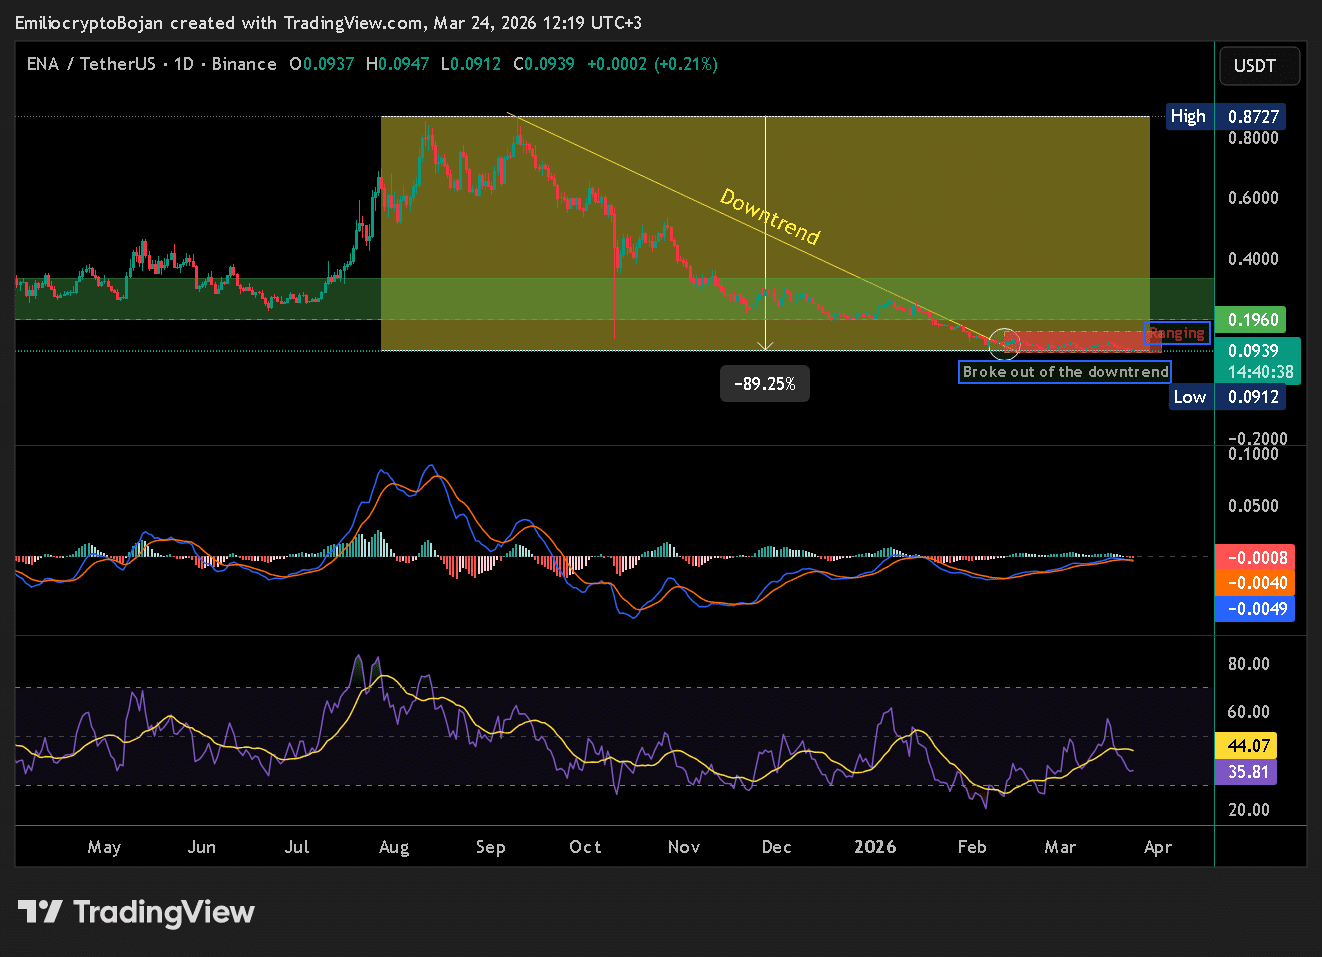
Task: Click the 2026 label on the time axis
Action: coord(875,847)
